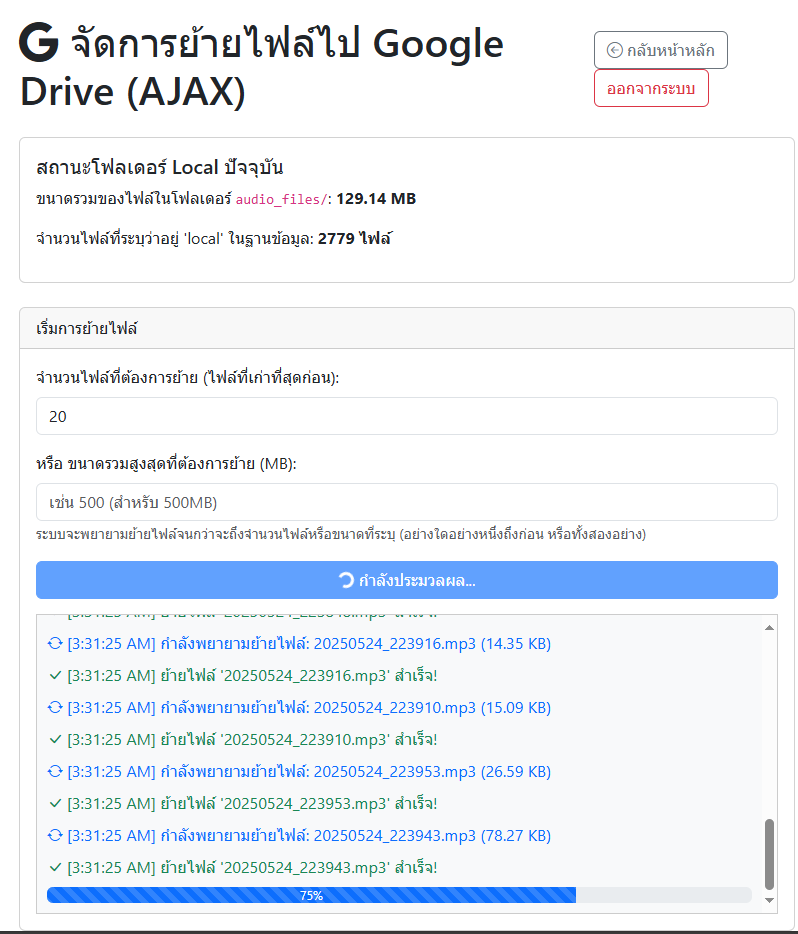
Task: Click the 75% progress bar
Action: click(x=399, y=895)
